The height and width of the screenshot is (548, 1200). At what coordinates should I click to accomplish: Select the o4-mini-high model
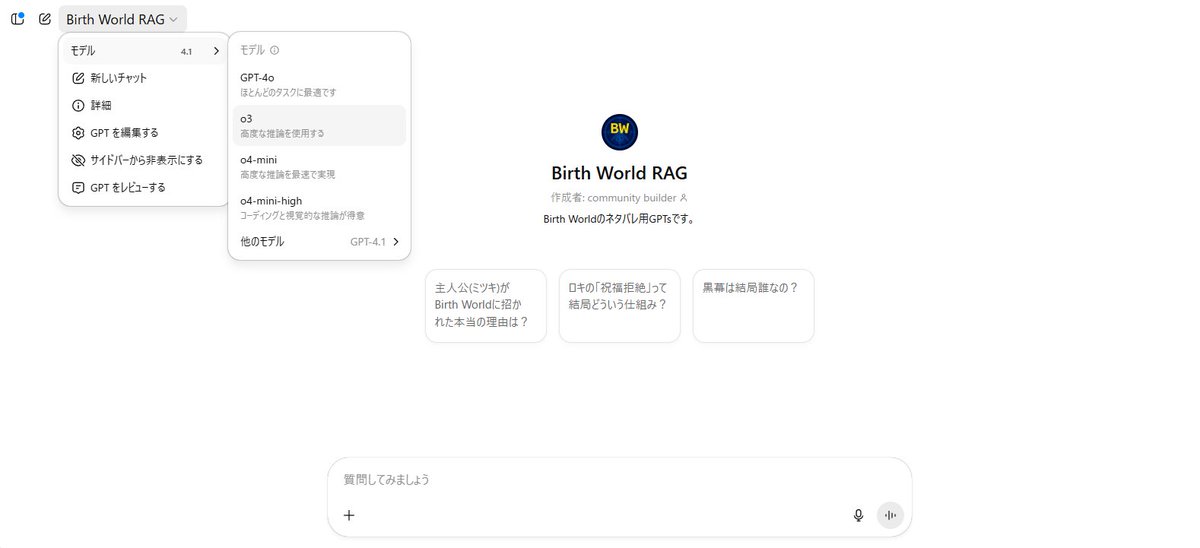click(x=319, y=207)
